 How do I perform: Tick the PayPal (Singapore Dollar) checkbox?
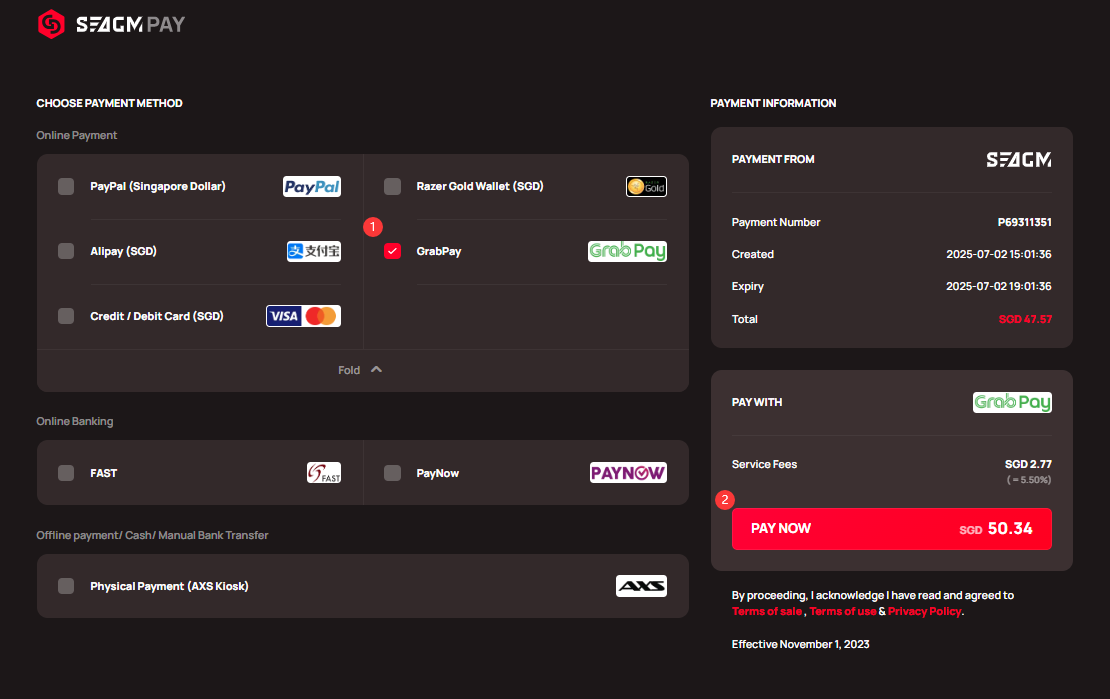pos(66,186)
